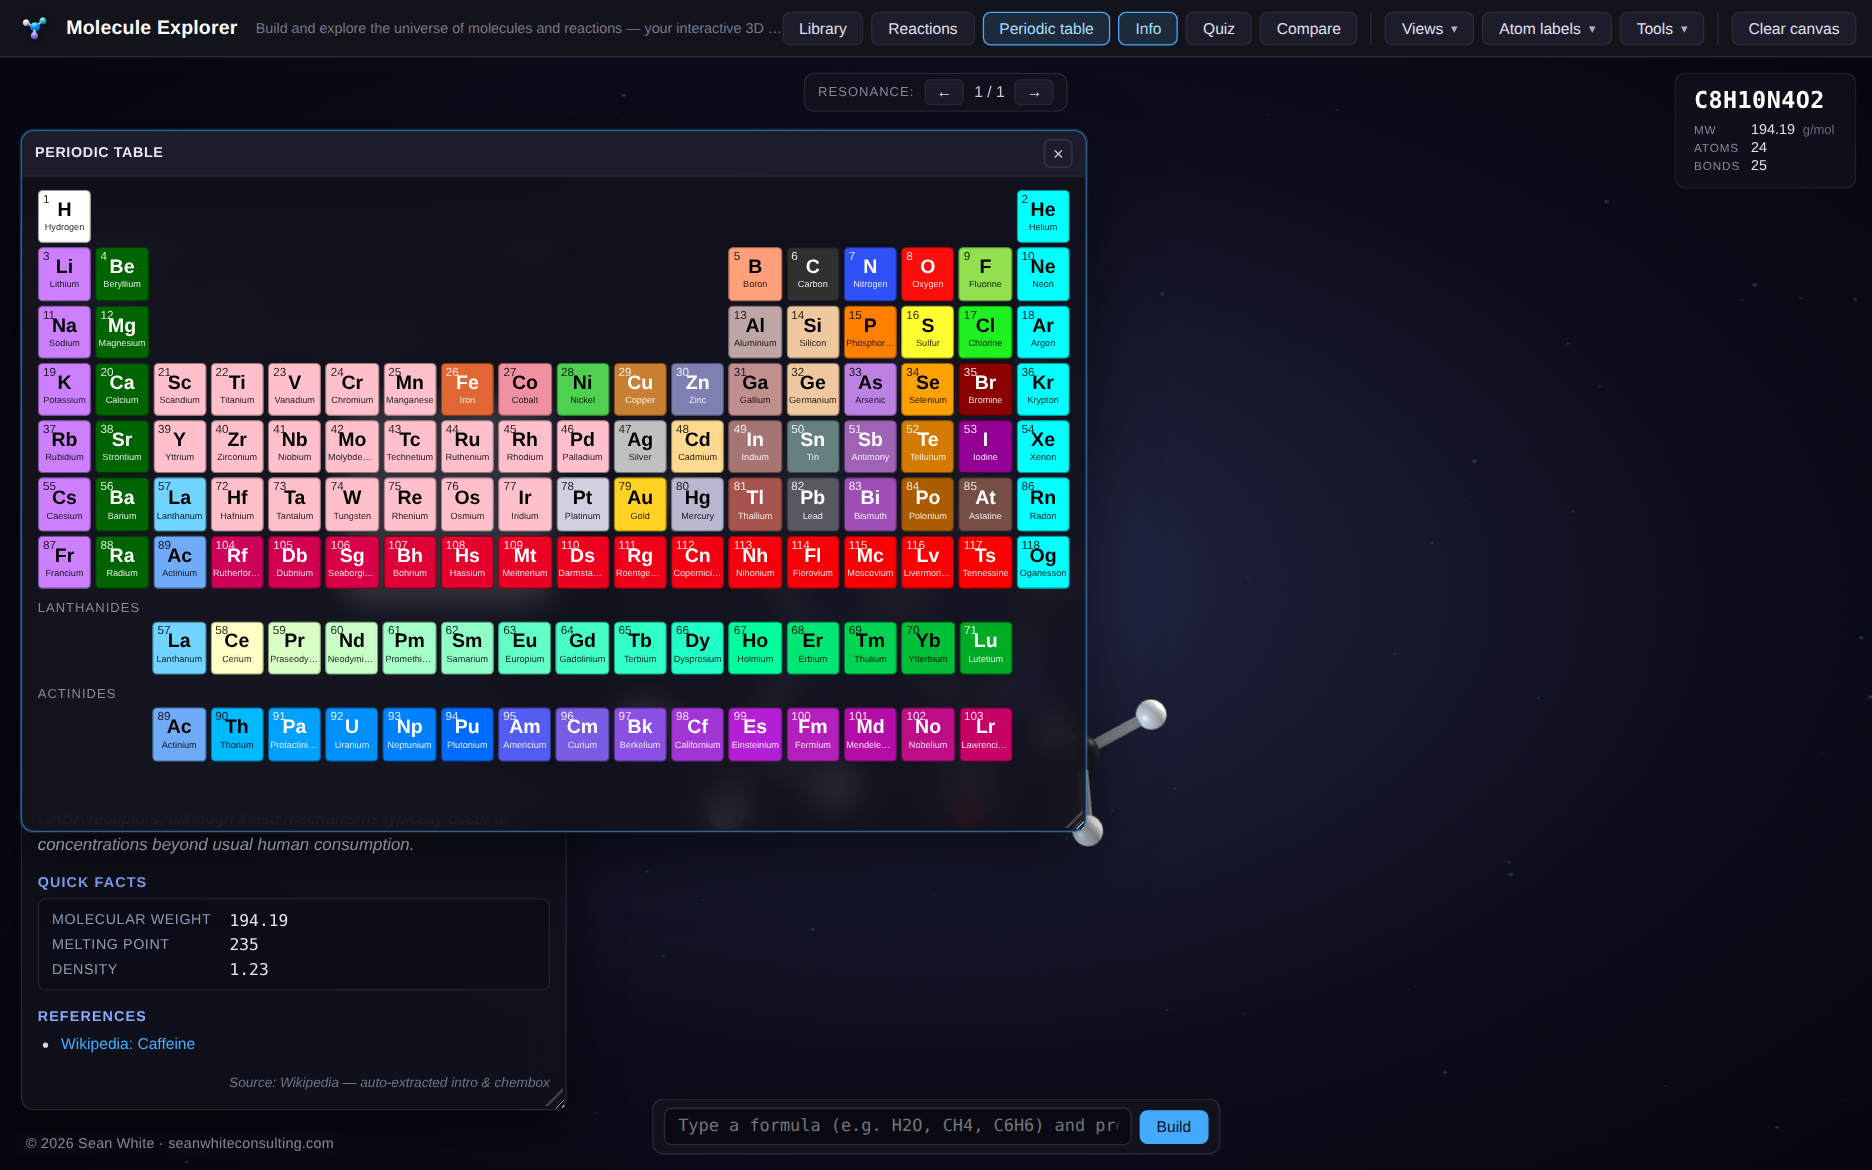1872x1170 pixels.
Task: Open the Tools dropdown menu
Action: (x=1662, y=29)
